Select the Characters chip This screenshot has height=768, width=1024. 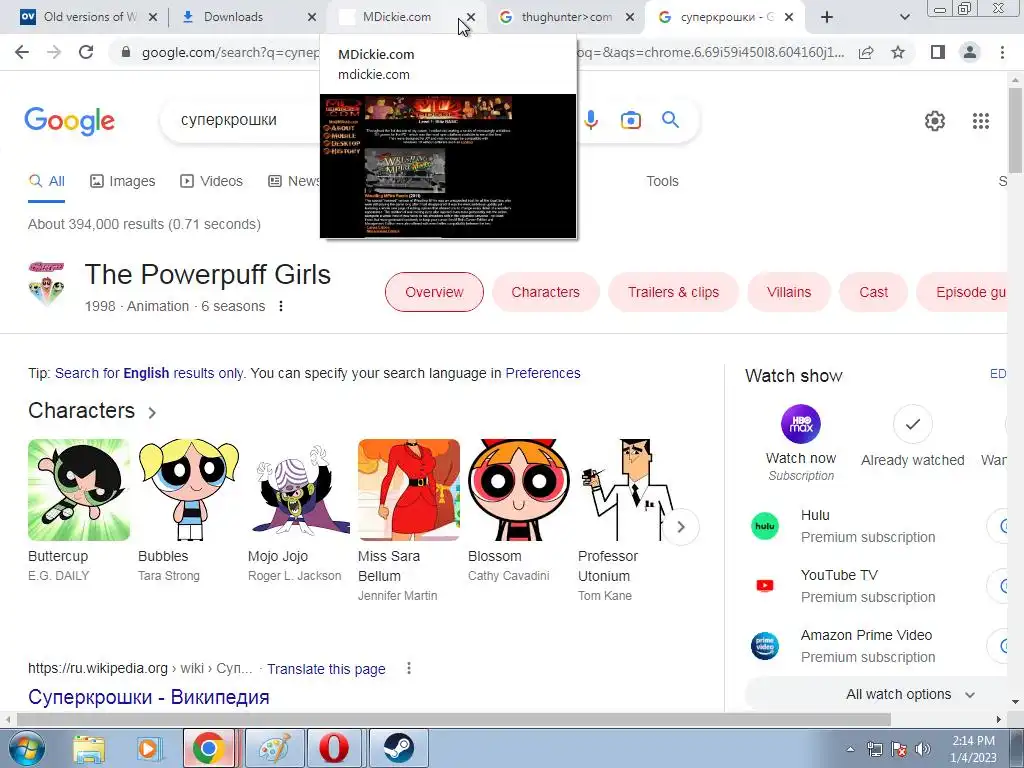pos(545,292)
